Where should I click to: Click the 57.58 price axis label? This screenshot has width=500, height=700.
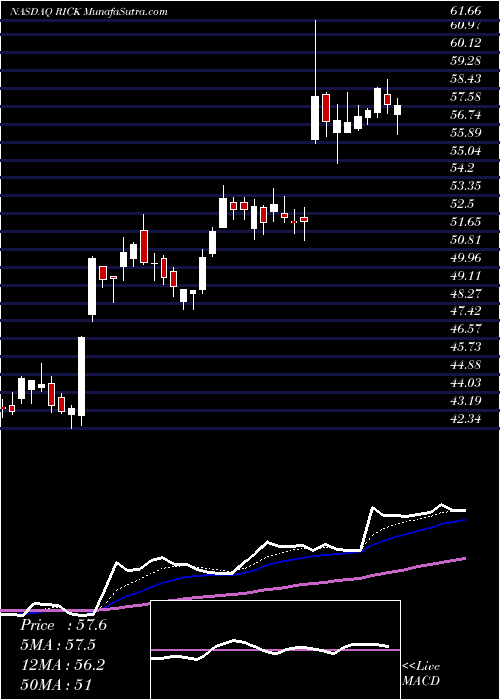pyautogui.click(x=466, y=97)
